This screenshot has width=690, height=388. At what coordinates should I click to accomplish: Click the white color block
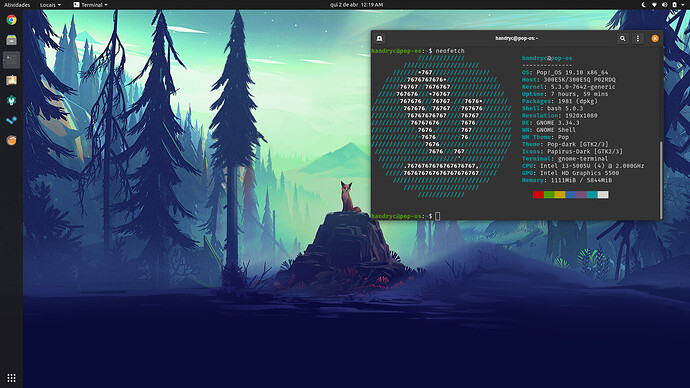(603, 194)
